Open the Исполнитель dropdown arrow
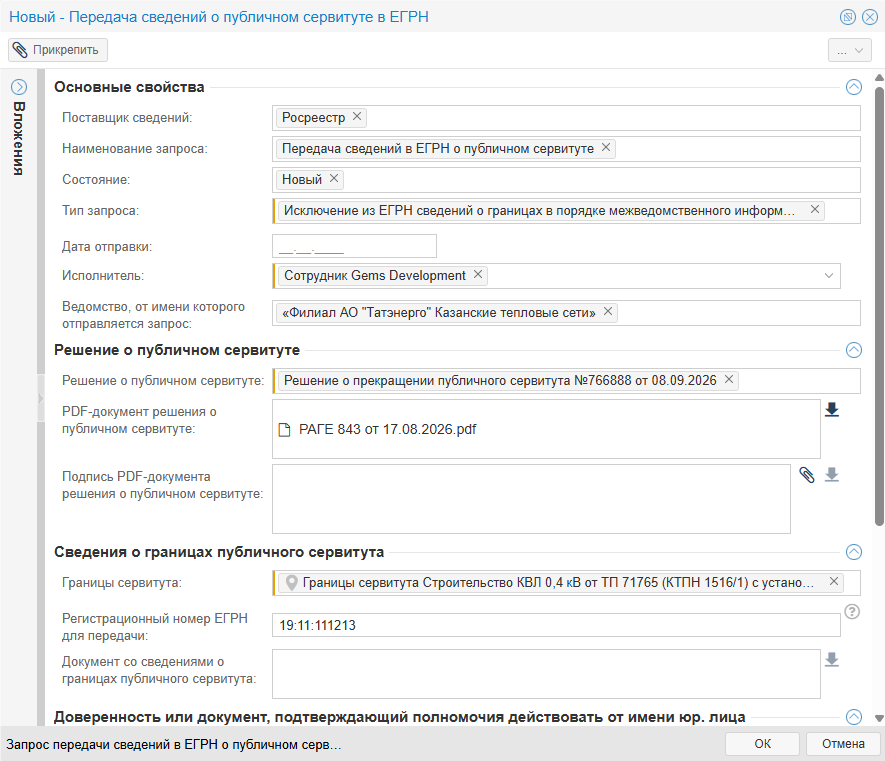885x761 pixels. pos(829,275)
